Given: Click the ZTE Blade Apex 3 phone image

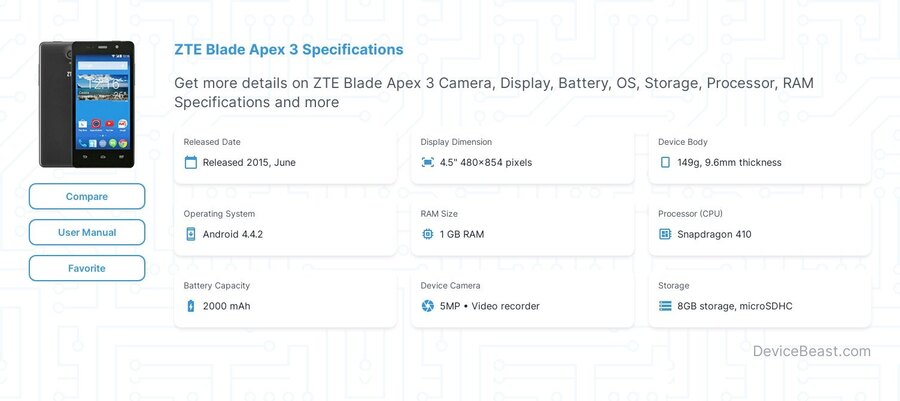Looking at the screenshot, I should click(x=87, y=104).
